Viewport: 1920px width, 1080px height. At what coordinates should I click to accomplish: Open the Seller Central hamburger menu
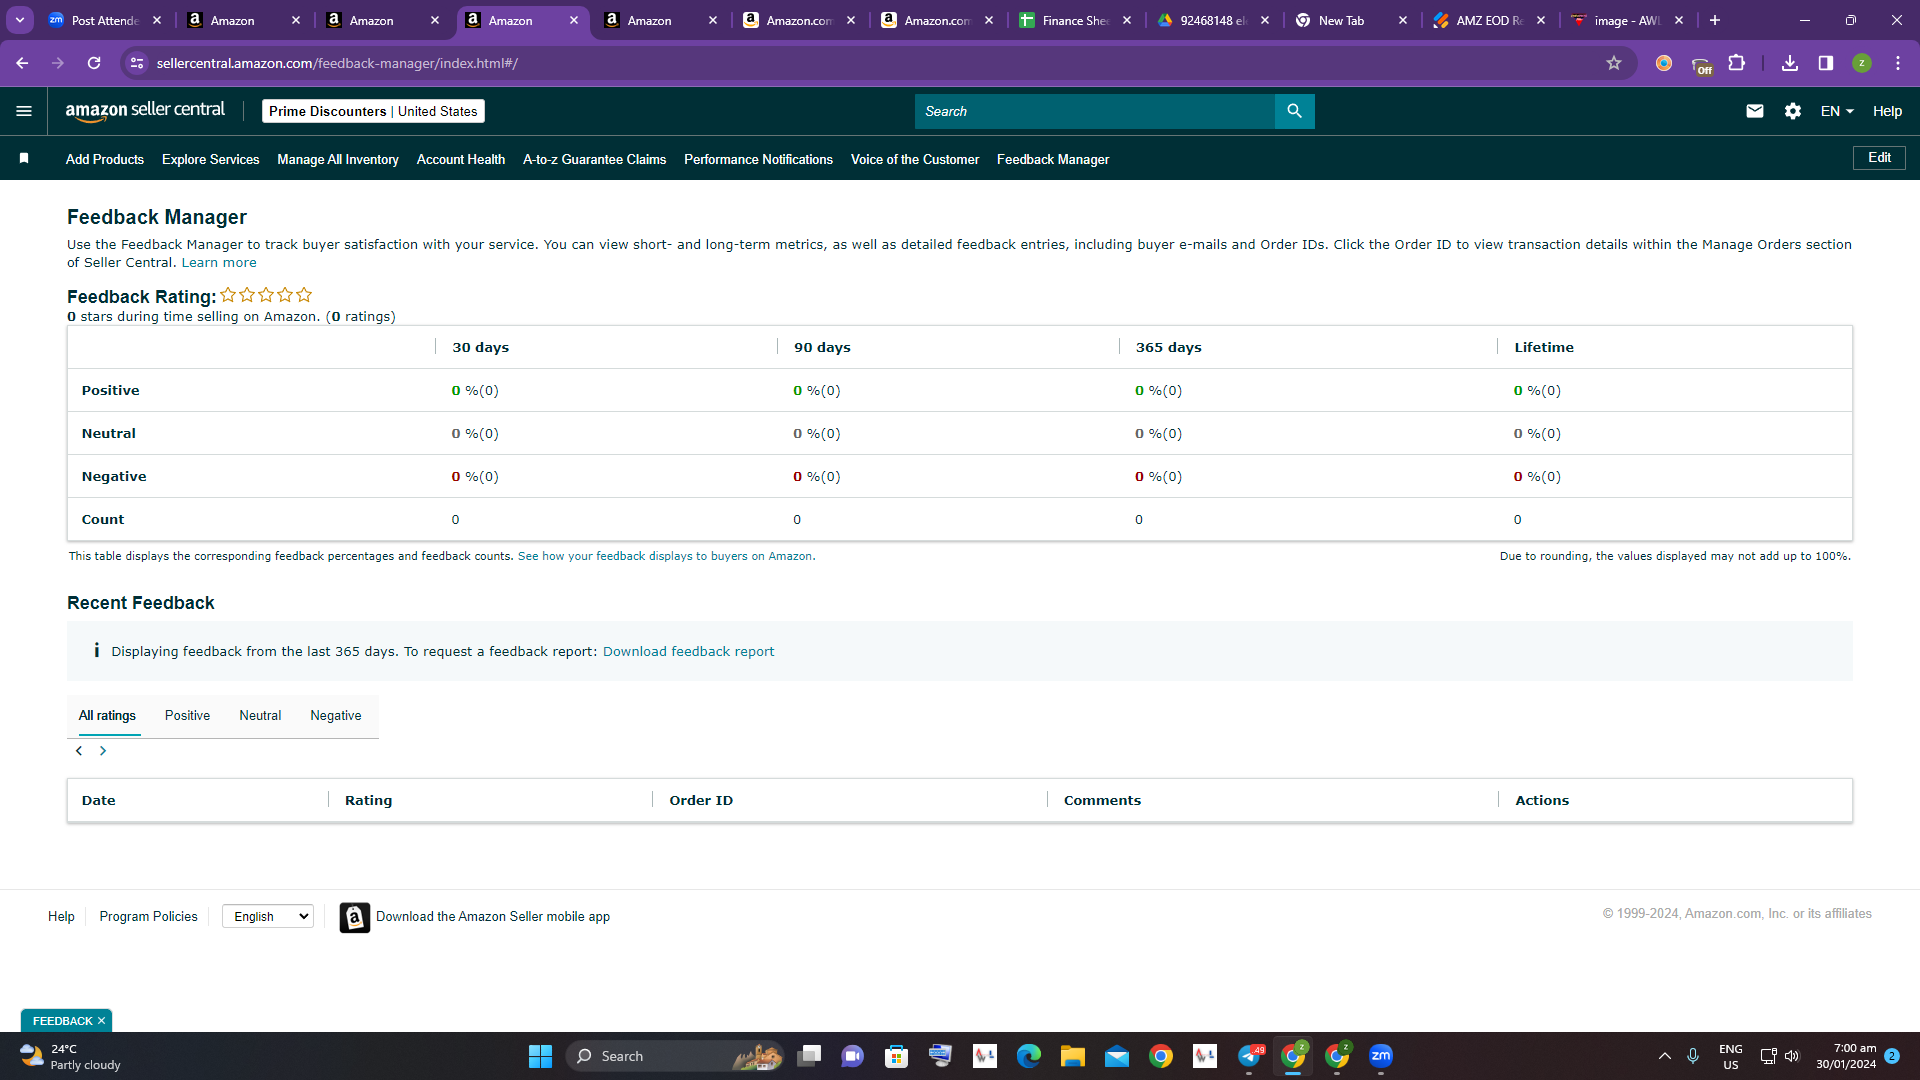24,111
